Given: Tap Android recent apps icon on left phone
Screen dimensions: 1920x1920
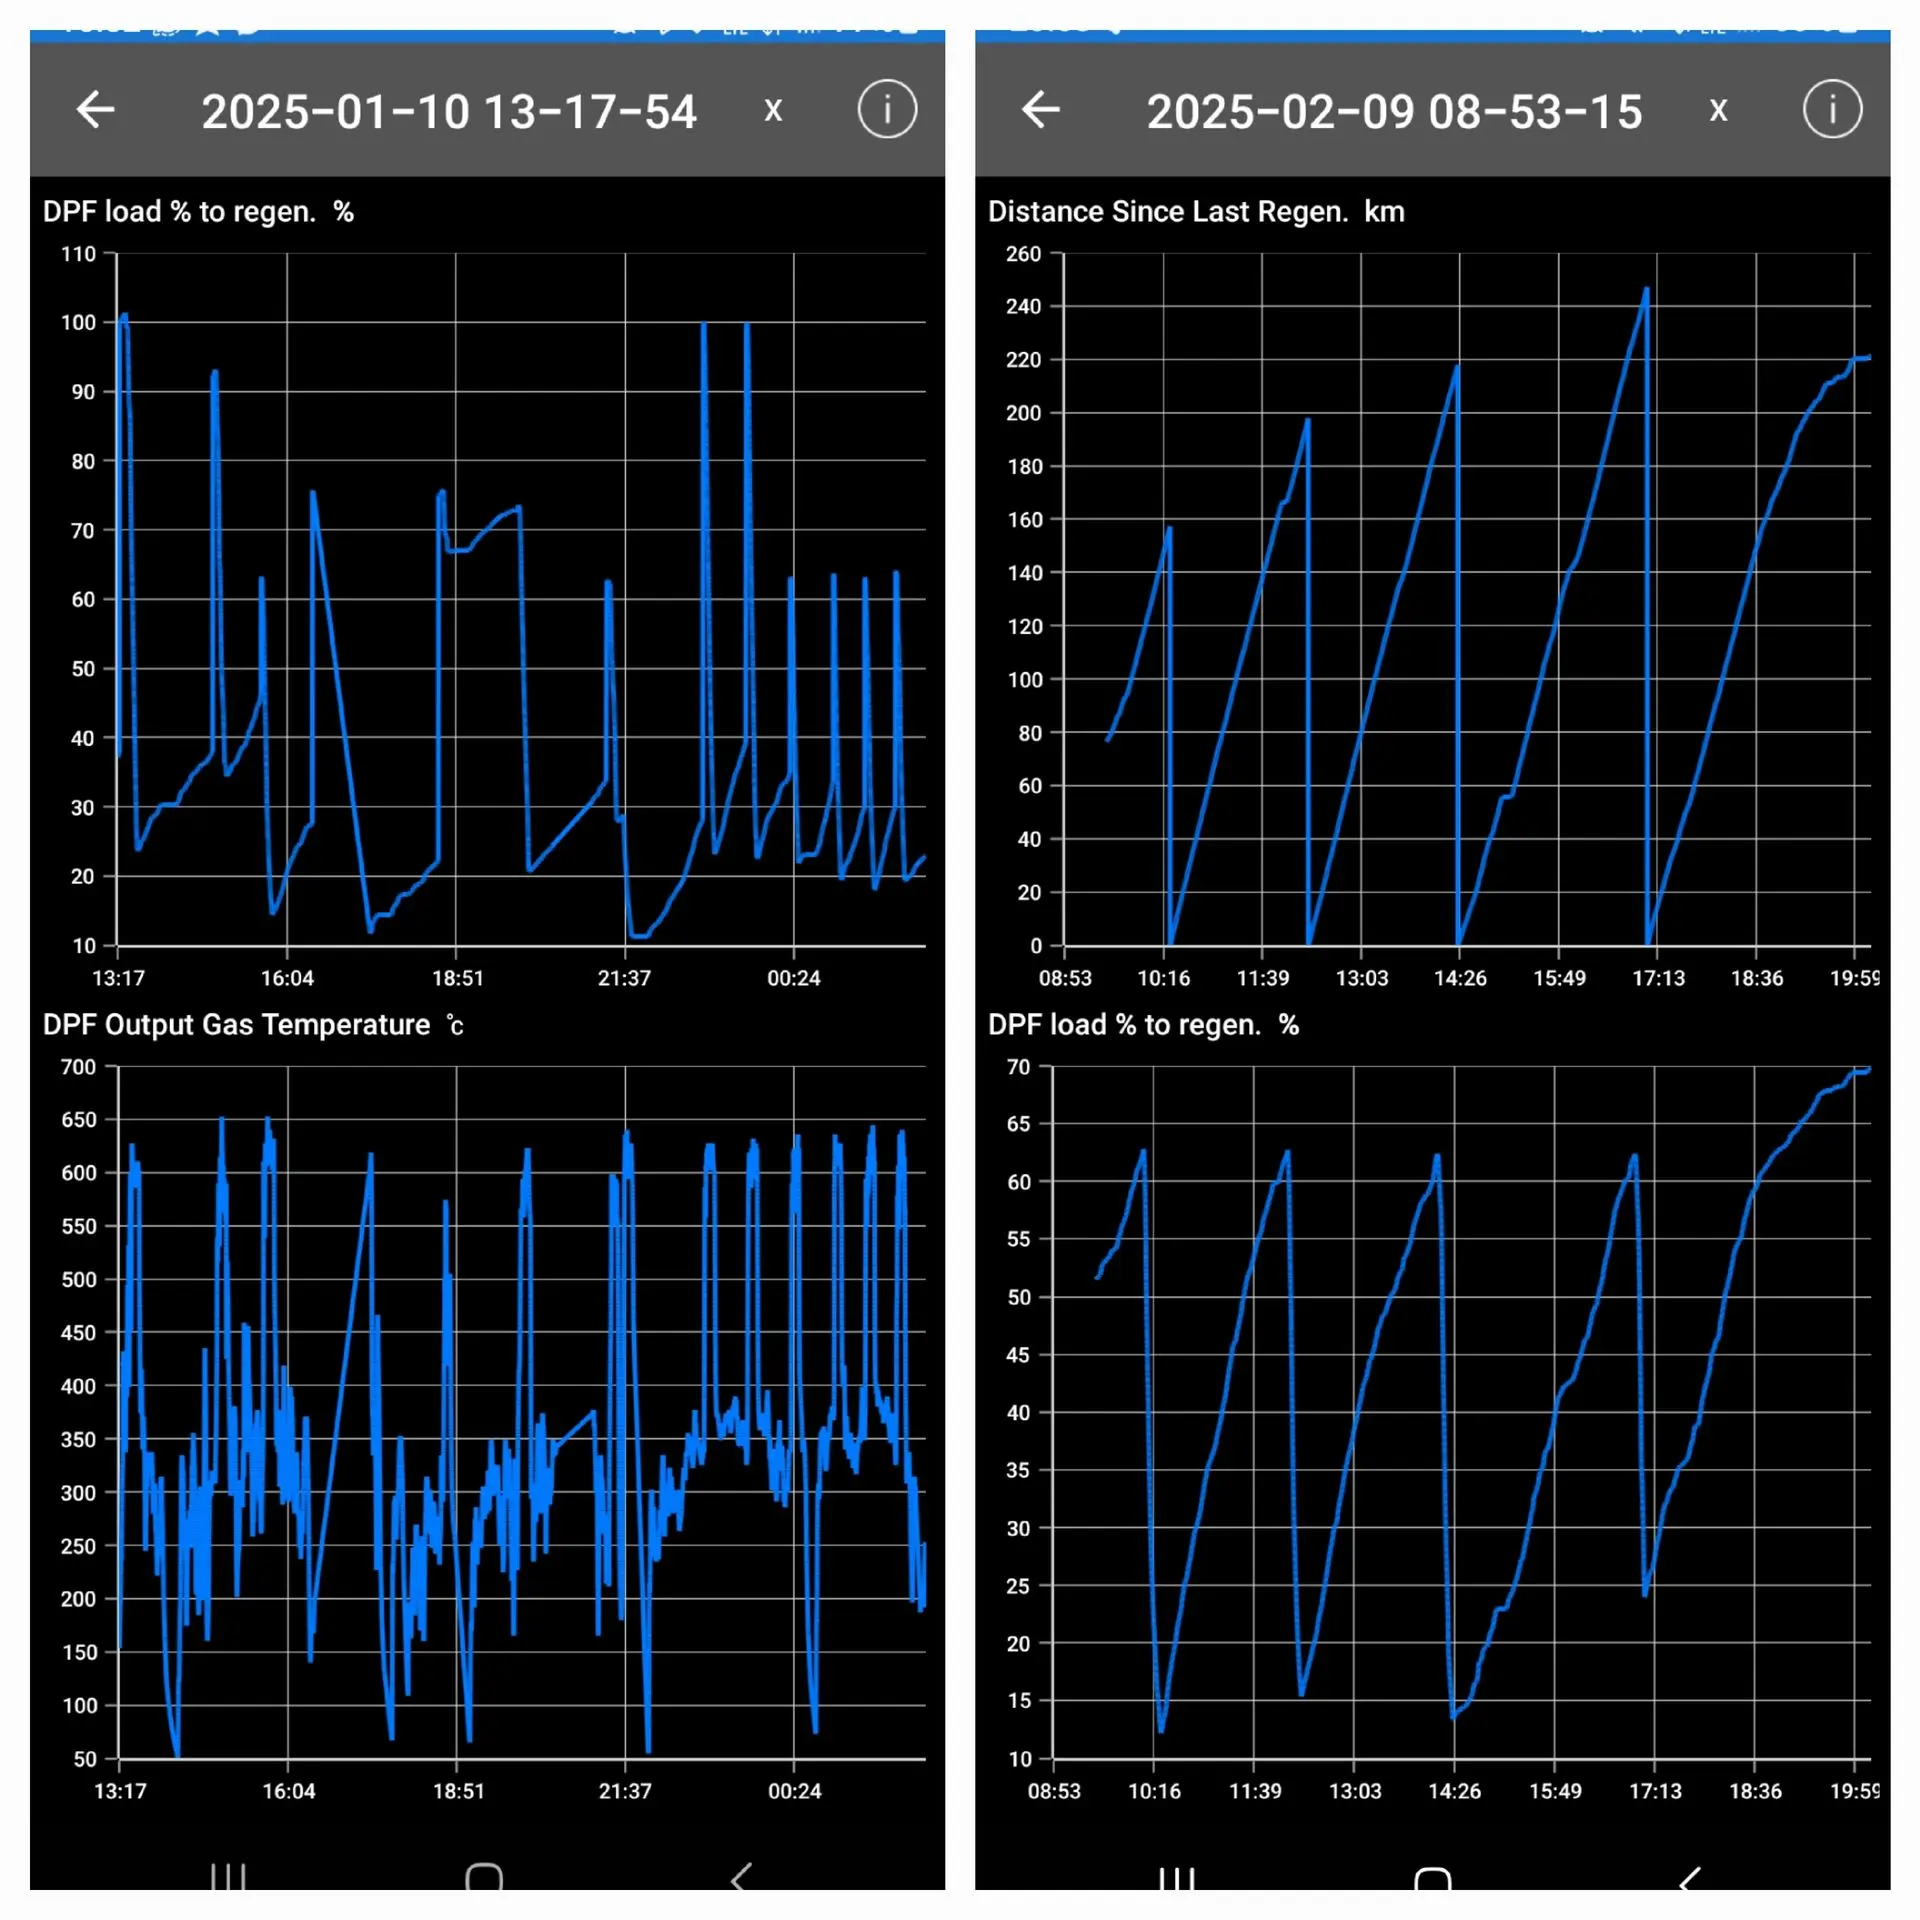Looking at the screenshot, I should click(x=228, y=1876).
